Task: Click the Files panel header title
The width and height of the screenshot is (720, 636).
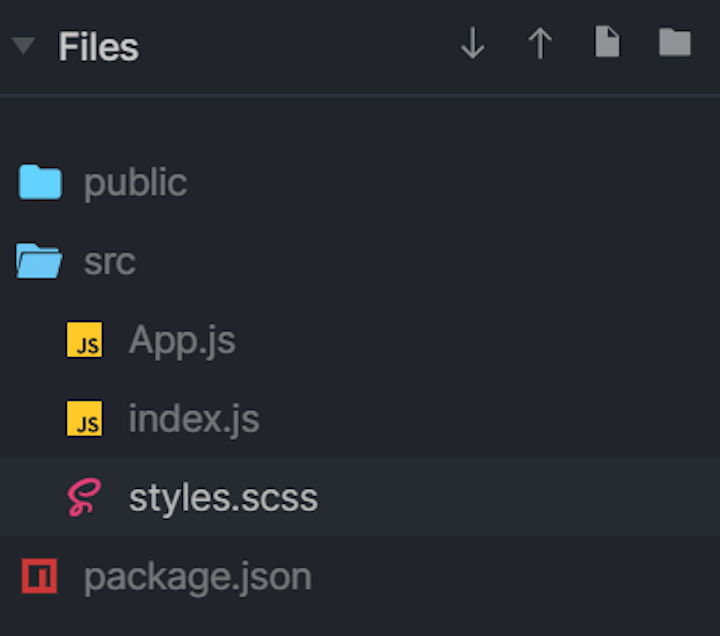Action: (98, 47)
